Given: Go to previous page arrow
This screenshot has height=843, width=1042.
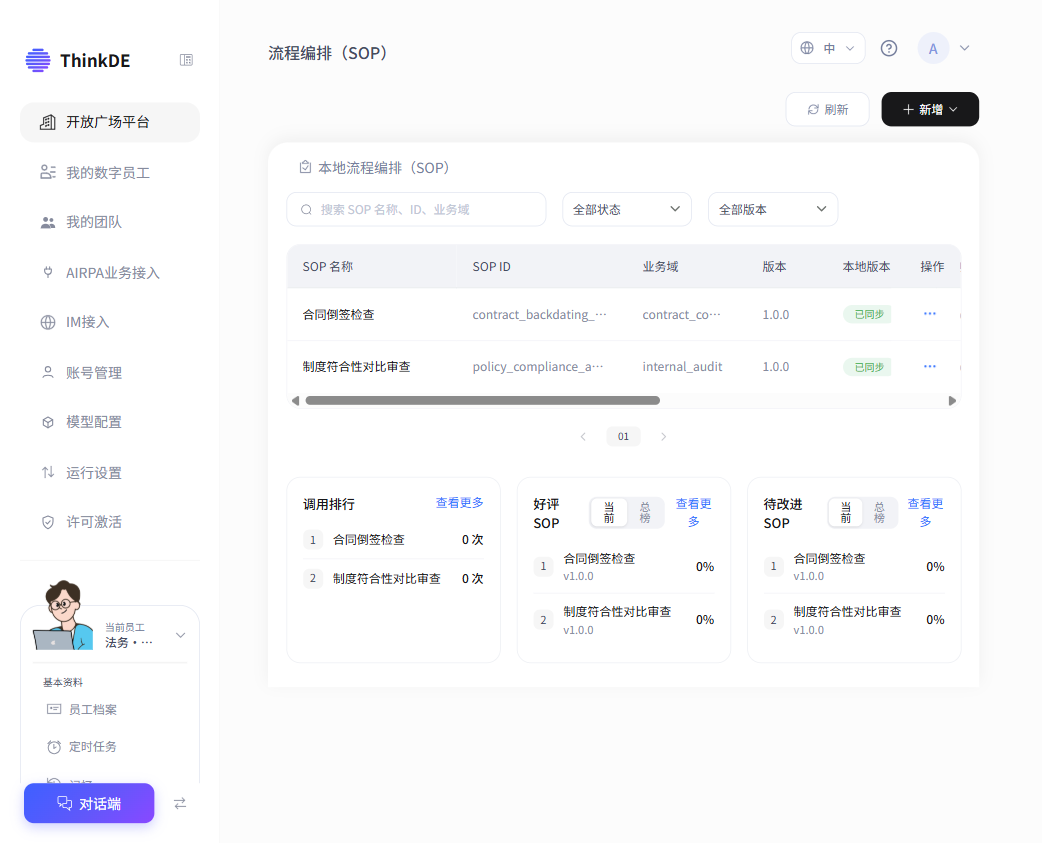Looking at the screenshot, I should click(x=583, y=436).
